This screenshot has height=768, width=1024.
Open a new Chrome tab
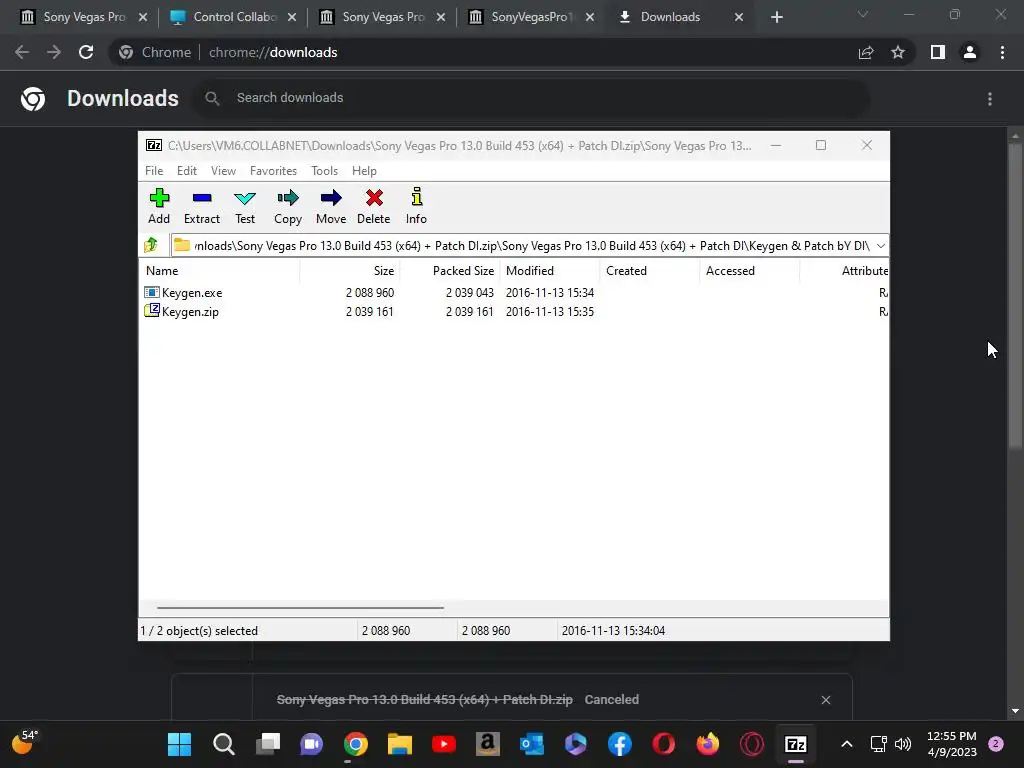coord(776,17)
